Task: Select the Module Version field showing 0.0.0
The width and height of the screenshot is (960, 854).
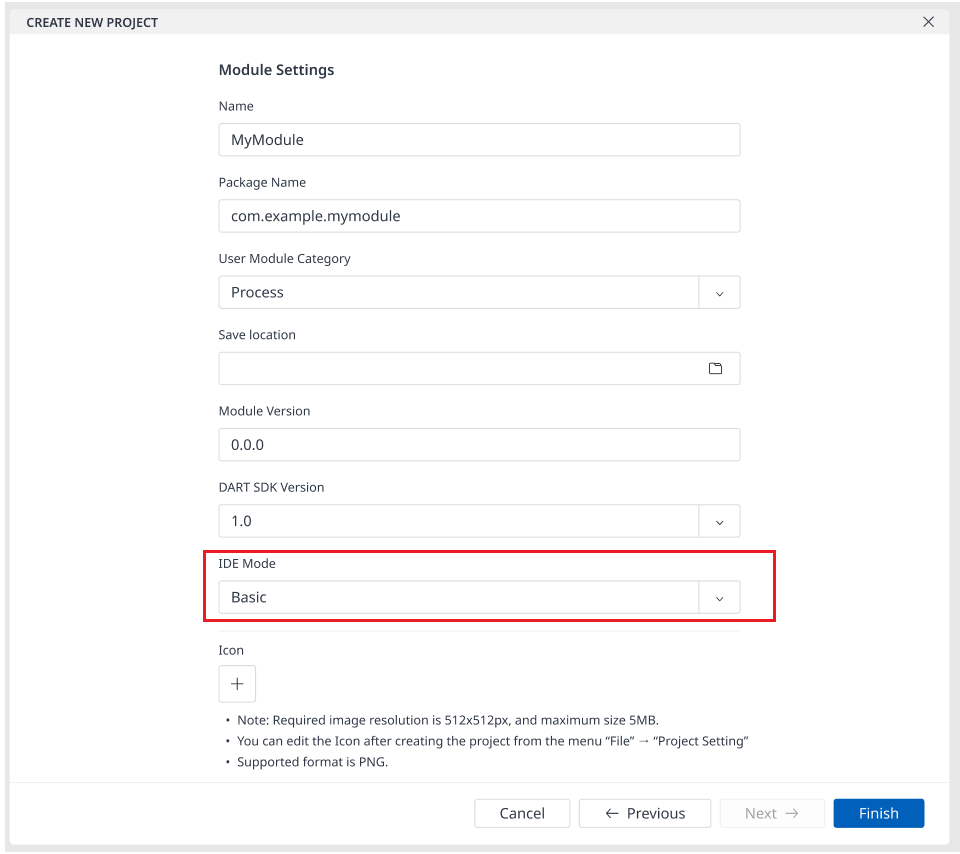Action: tap(479, 445)
